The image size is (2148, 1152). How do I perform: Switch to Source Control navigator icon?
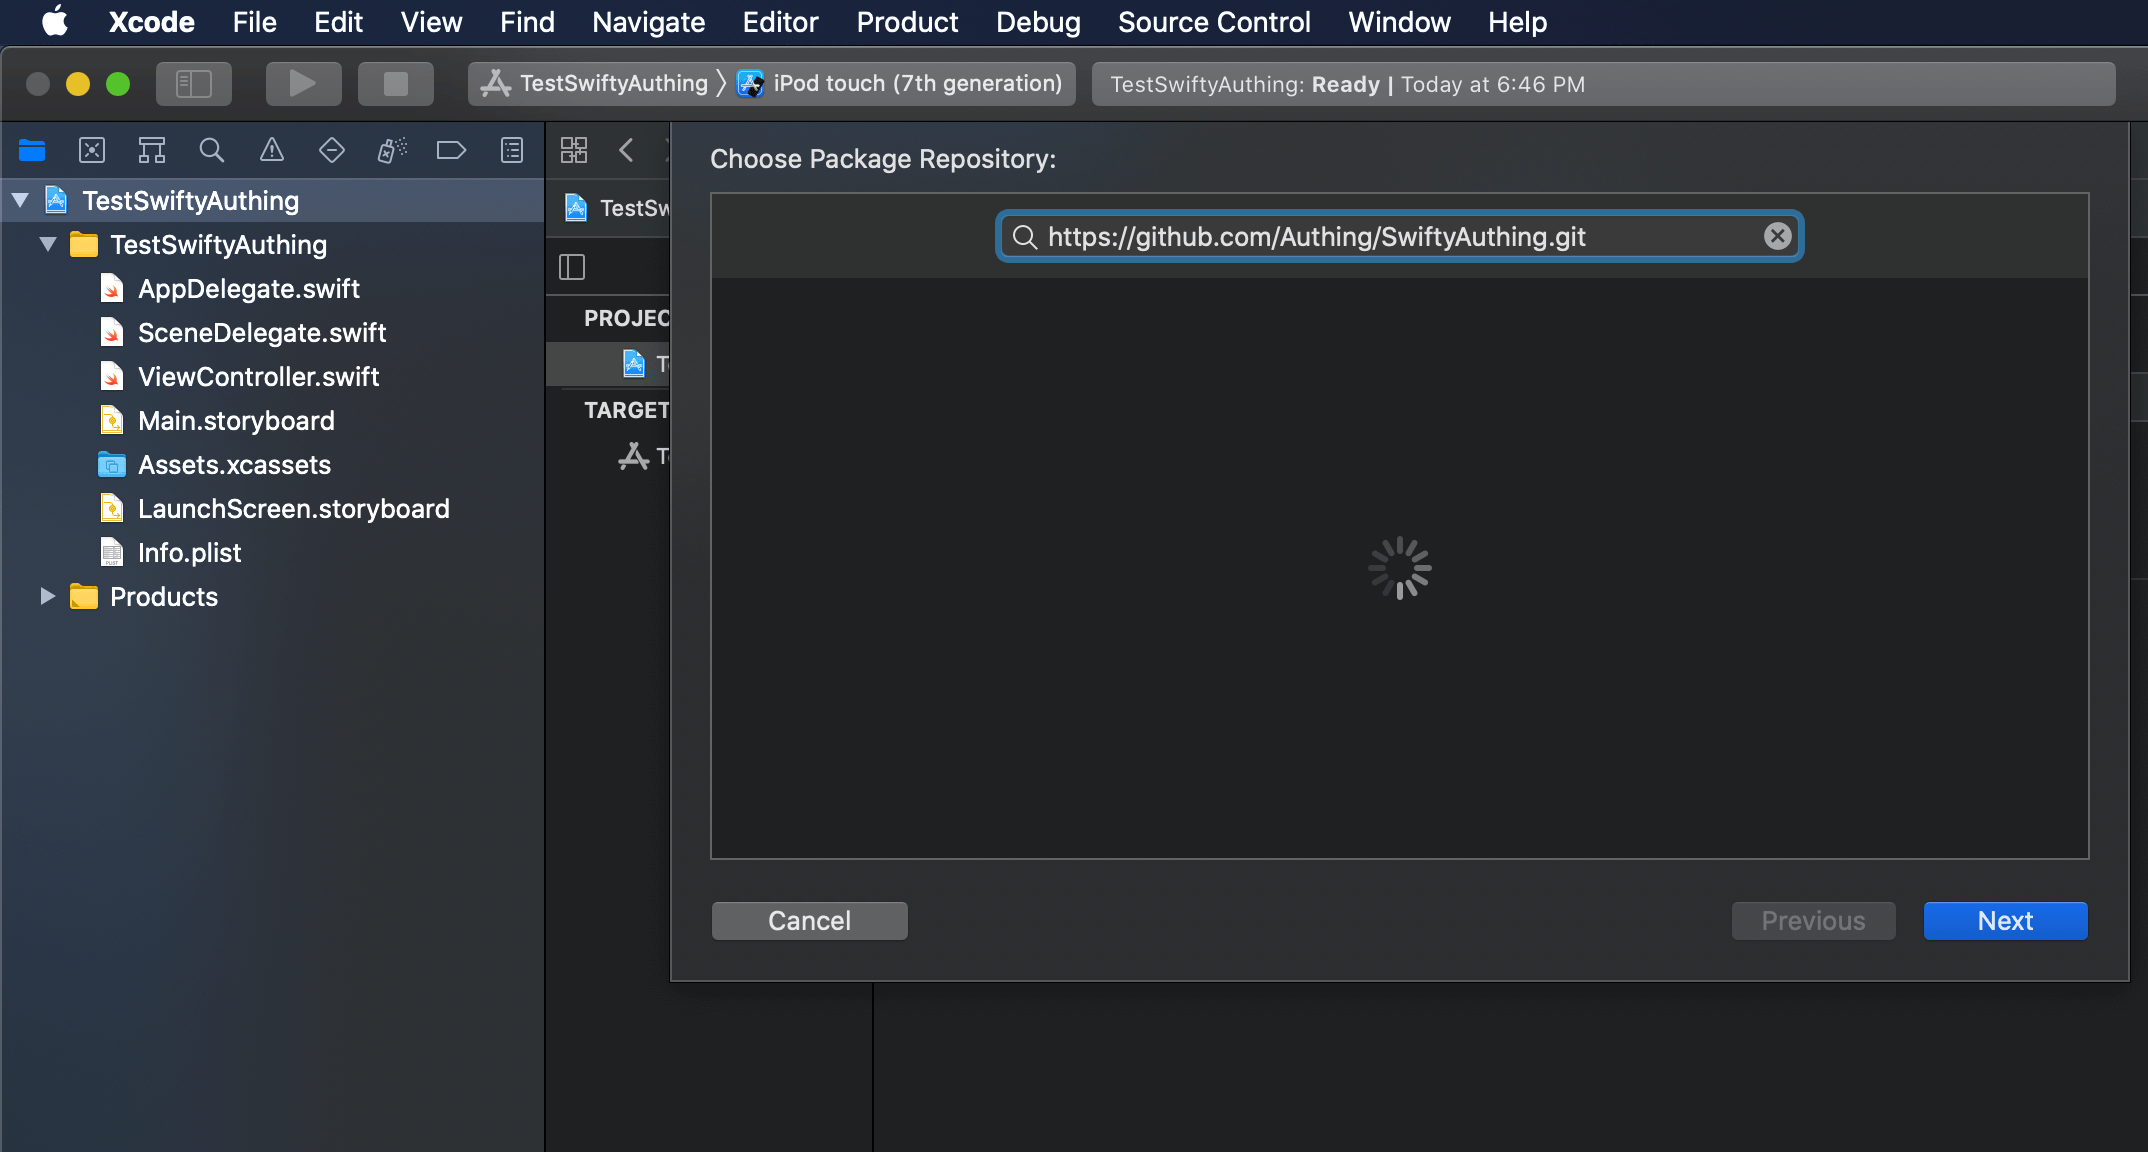tap(92, 151)
